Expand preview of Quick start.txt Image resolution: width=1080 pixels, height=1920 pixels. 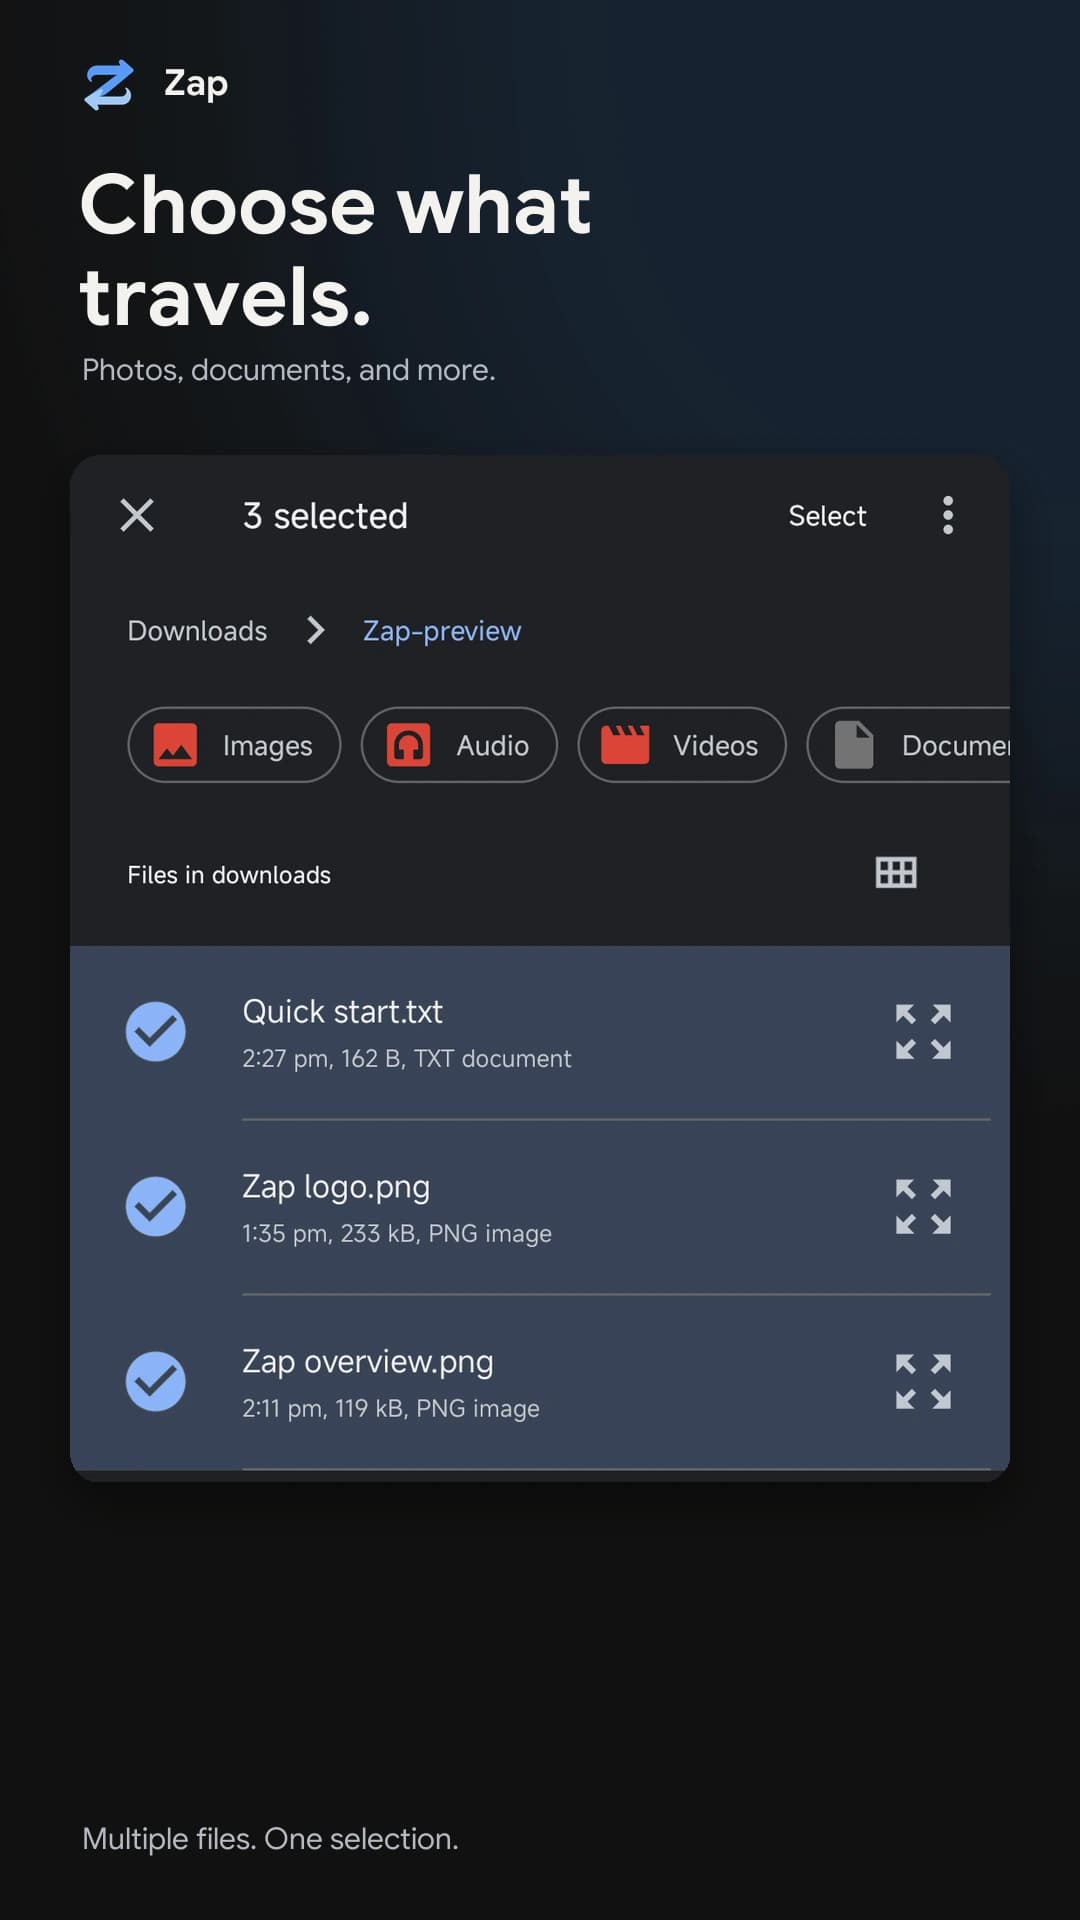click(x=923, y=1031)
